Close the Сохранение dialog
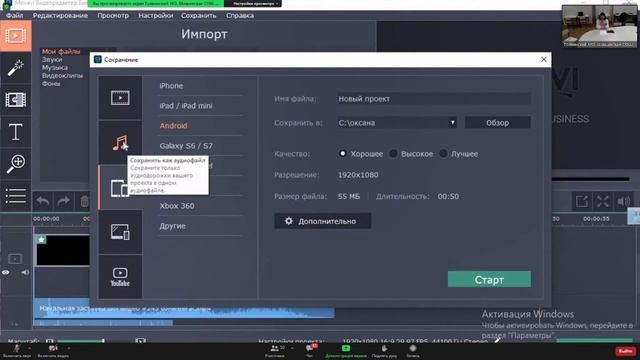 [544, 59]
